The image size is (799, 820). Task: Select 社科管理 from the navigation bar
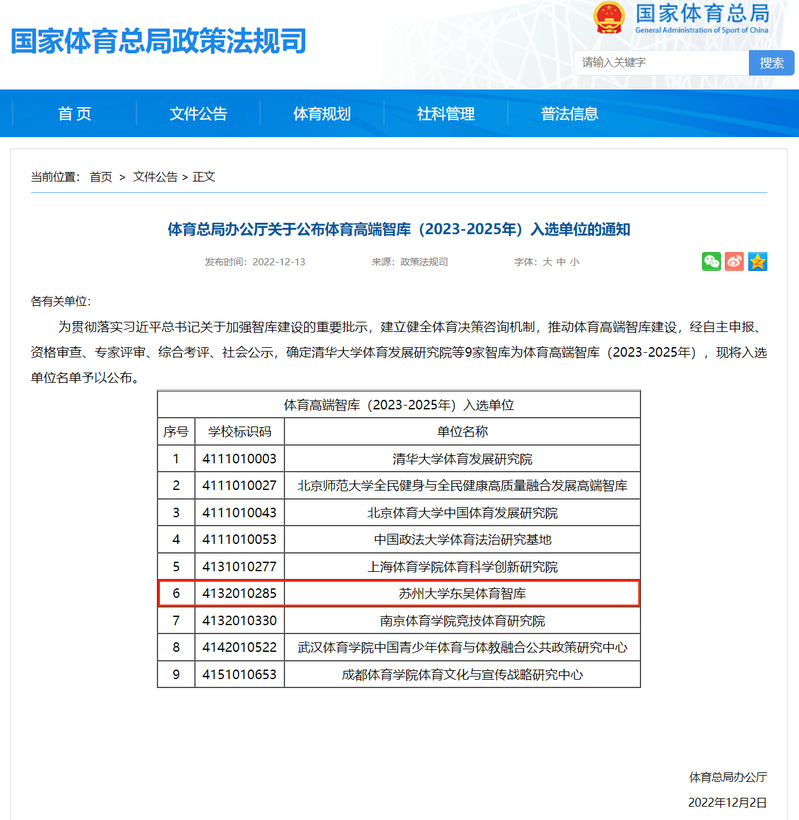point(446,114)
